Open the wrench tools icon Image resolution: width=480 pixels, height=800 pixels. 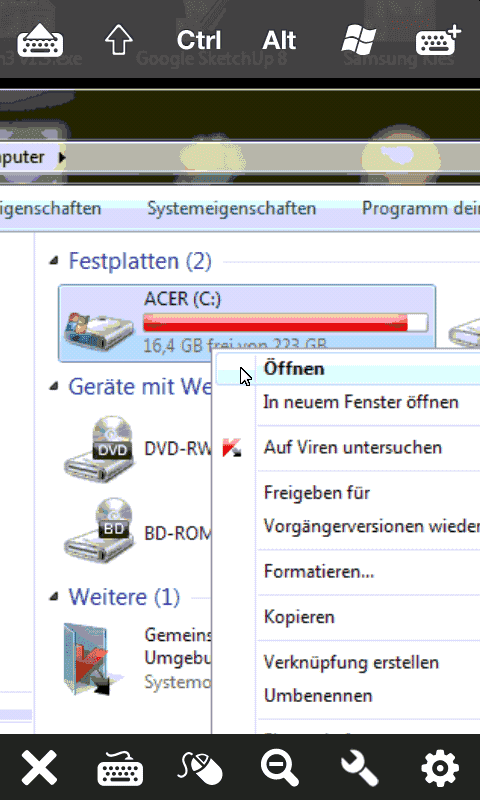[360, 768]
